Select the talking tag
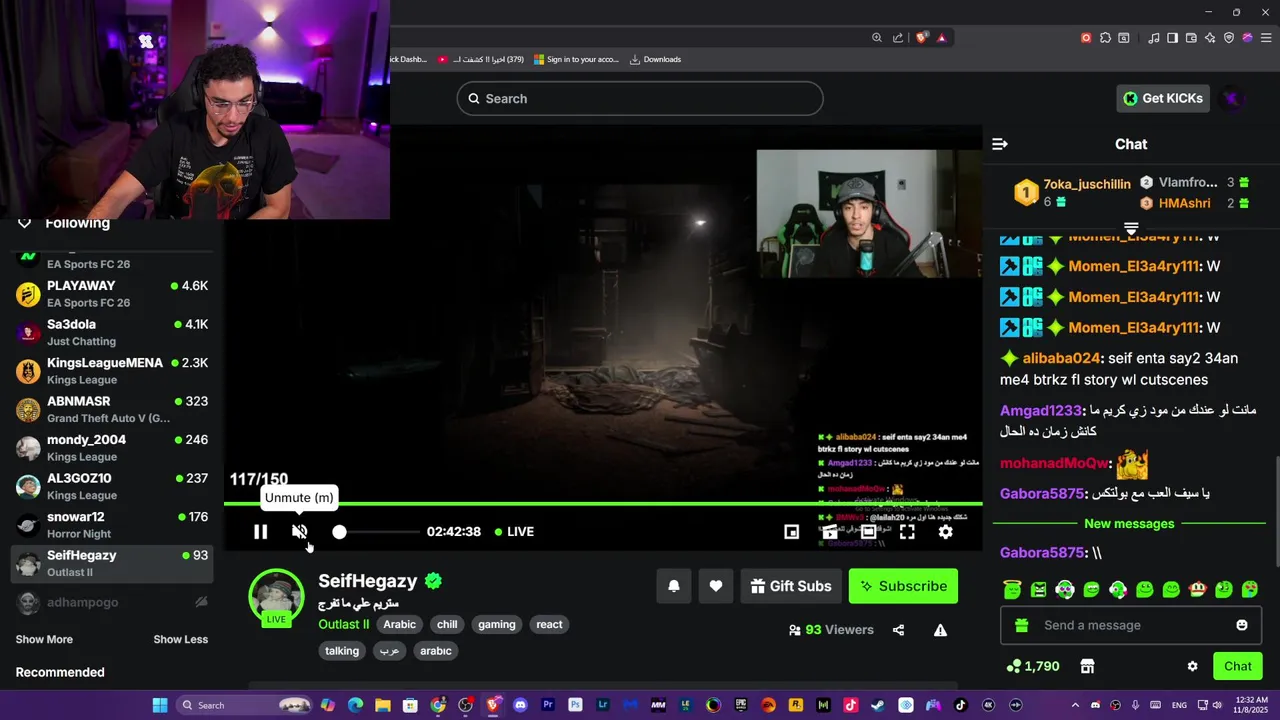The image size is (1280, 720). point(342,651)
